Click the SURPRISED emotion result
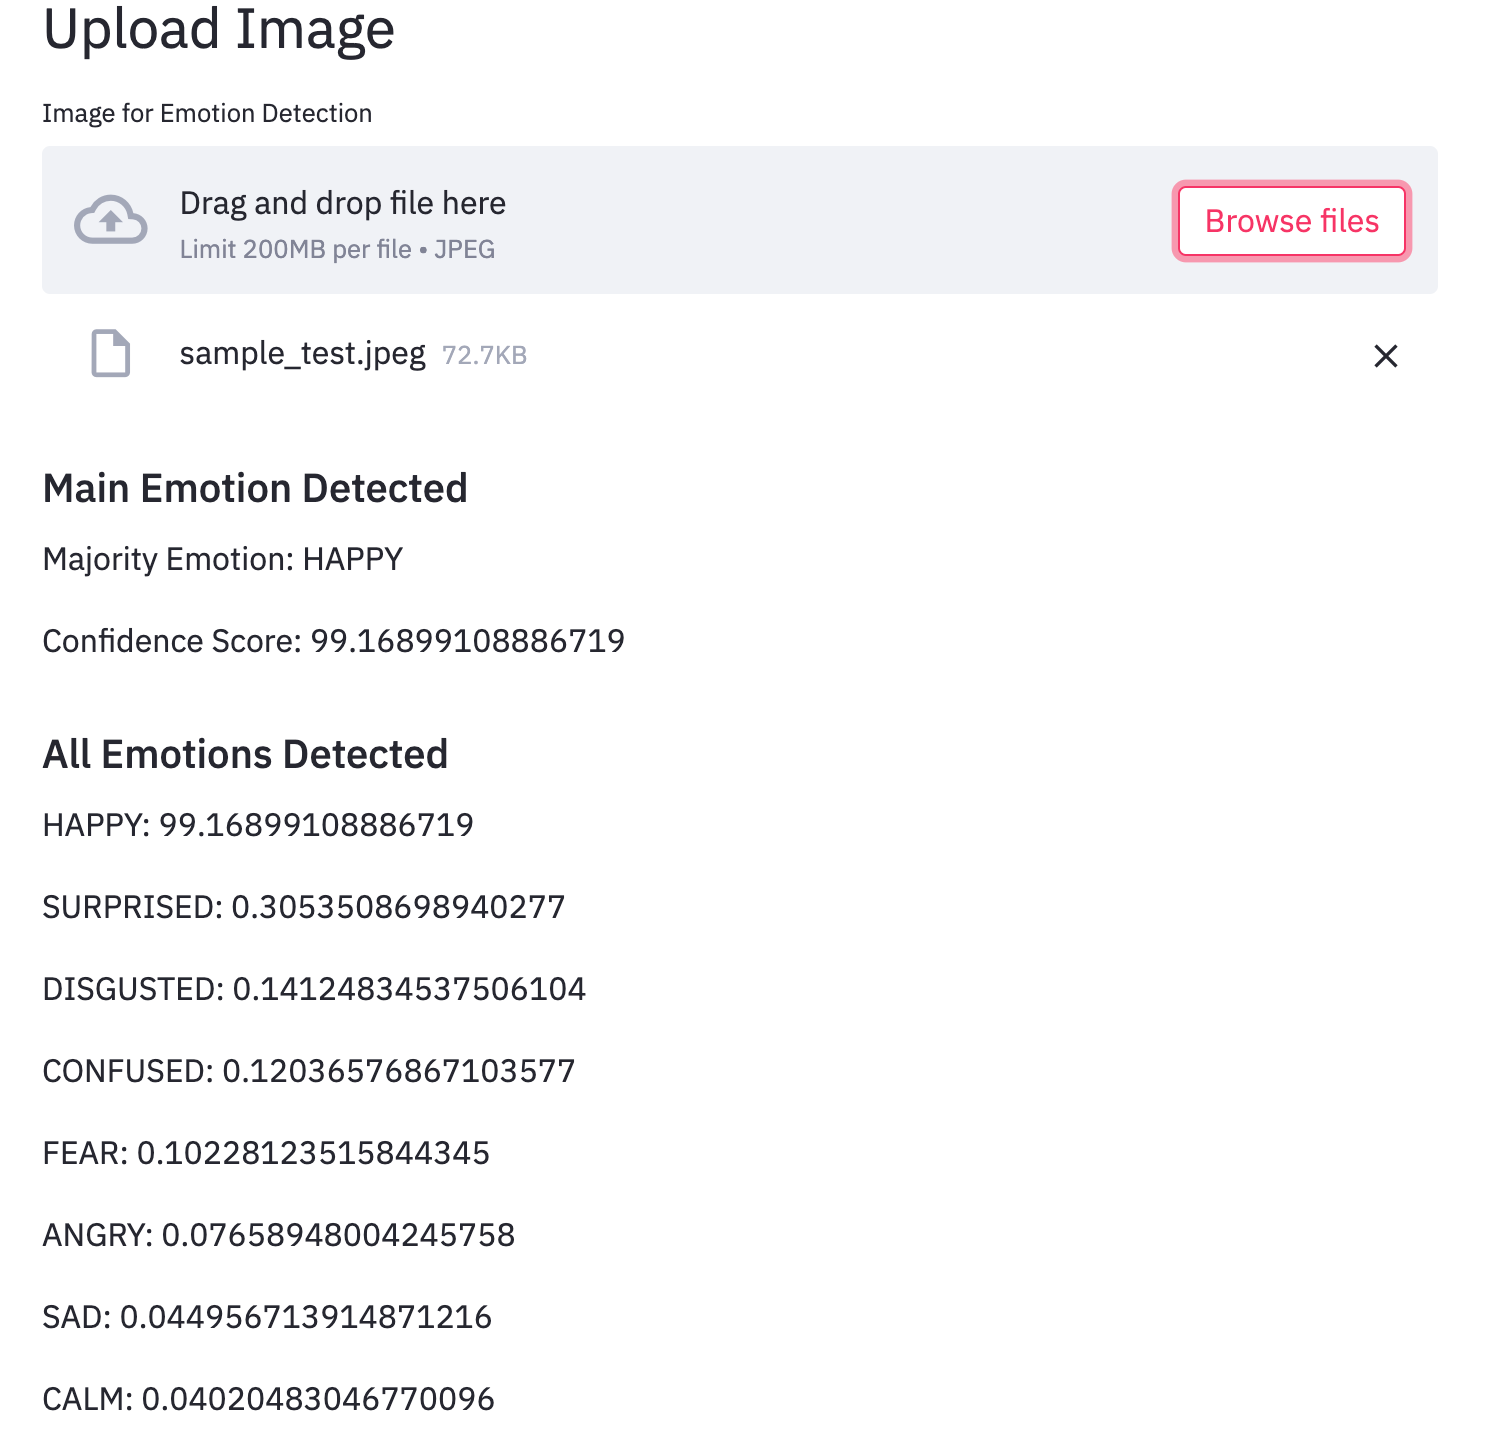 coord(302,907)
